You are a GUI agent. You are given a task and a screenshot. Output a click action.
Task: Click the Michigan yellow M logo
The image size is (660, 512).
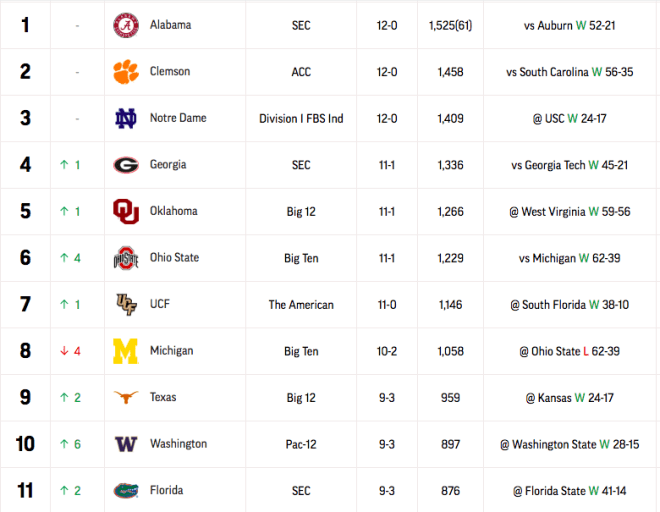tap(126, 351)
